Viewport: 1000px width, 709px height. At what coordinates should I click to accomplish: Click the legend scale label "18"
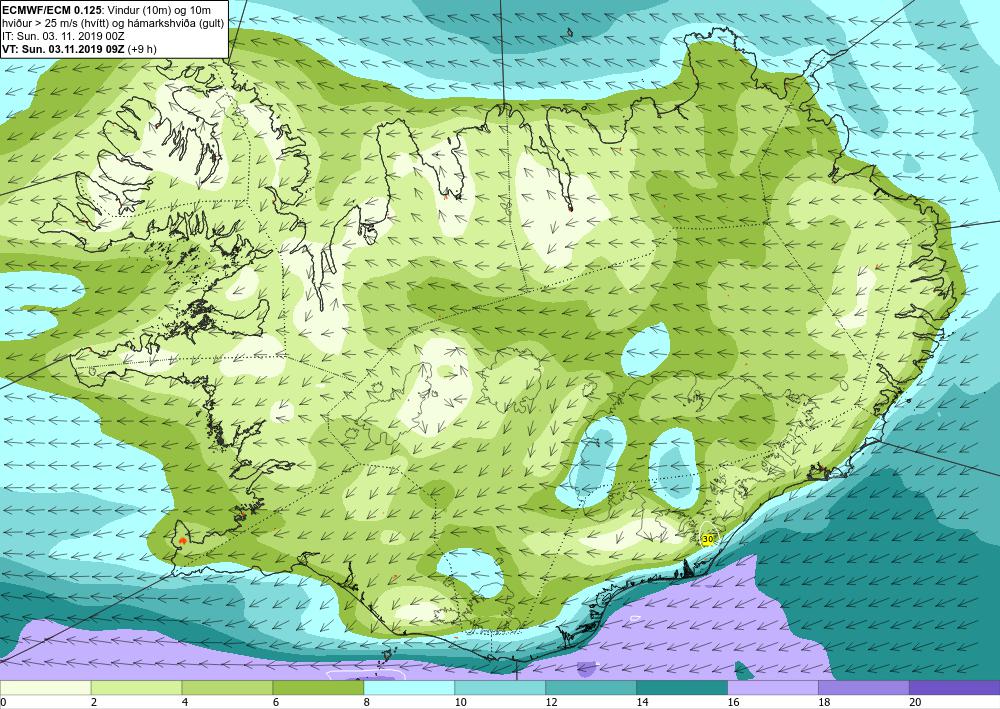click(824, 702)
